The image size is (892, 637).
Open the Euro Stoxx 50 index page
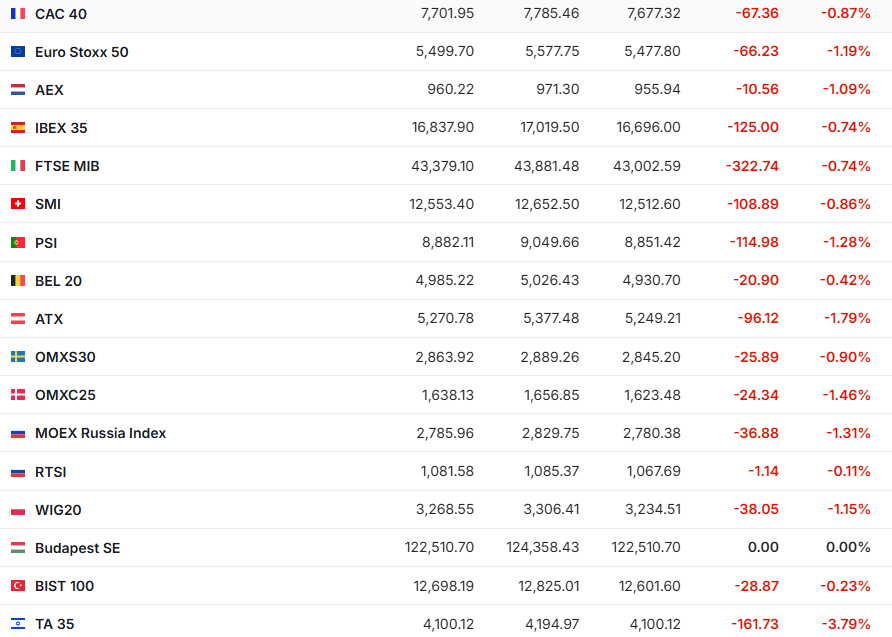81,52
